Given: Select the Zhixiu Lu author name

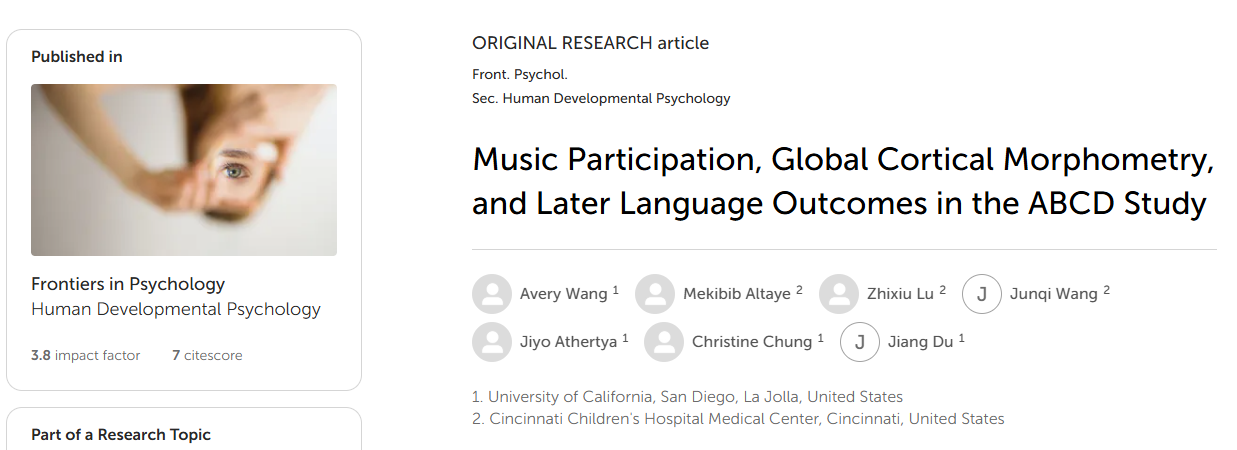Looking at the screenshot, I should 900,294.
